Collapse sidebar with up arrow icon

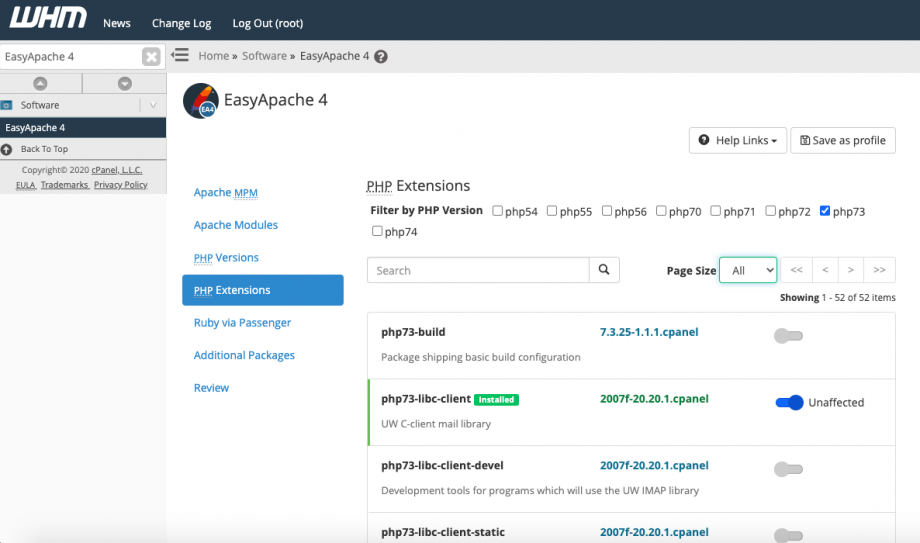point(40,83)
